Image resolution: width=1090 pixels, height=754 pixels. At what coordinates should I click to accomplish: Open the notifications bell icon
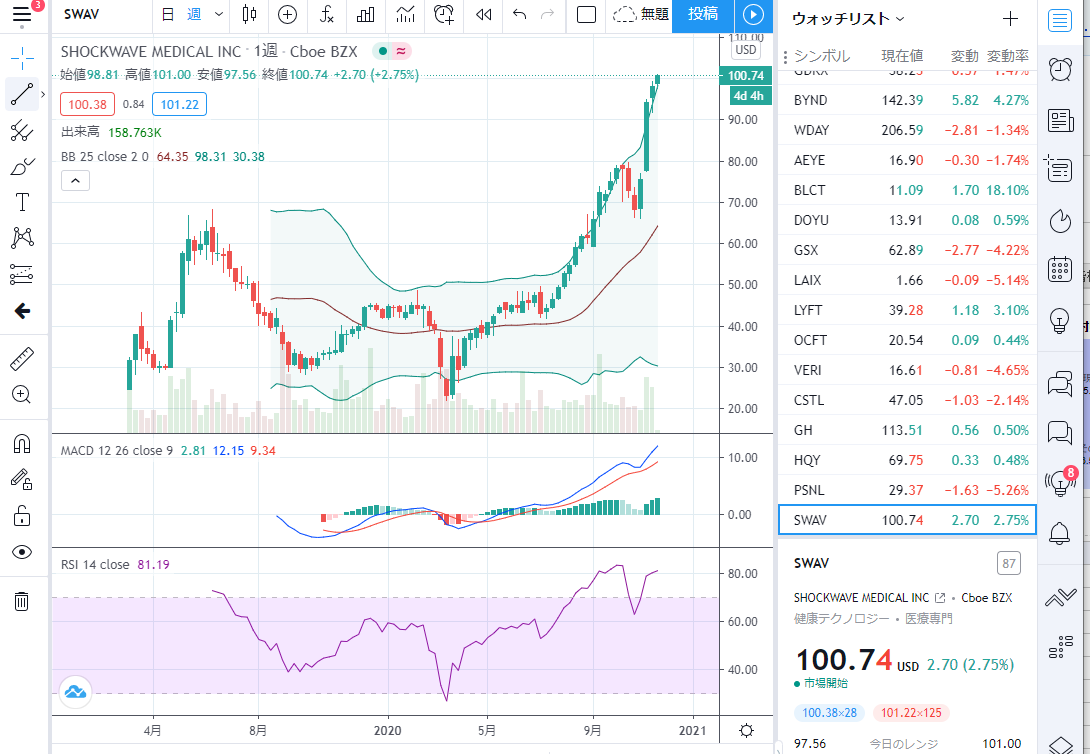pyautogui.click(x=1060, y=532)
